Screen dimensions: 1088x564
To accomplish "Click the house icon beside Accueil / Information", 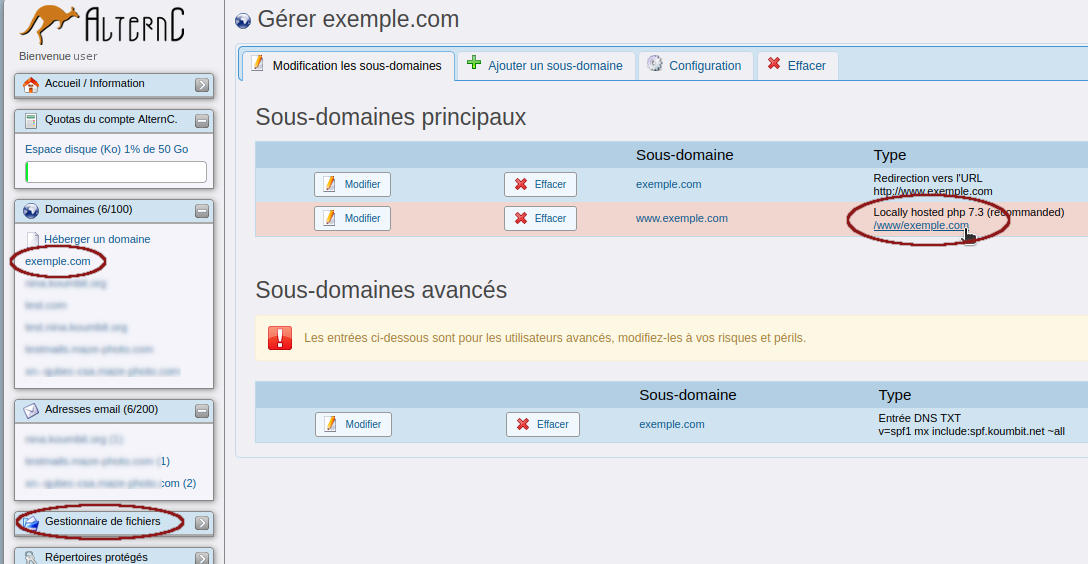I will [31, 85].
